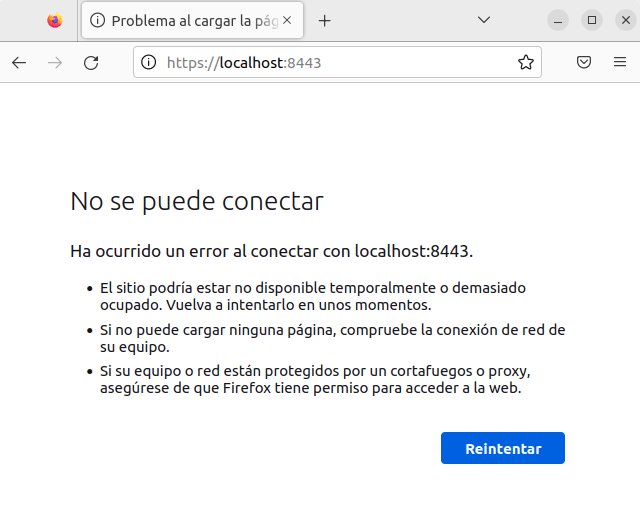Maximize the Firefox window

point(592,20)
